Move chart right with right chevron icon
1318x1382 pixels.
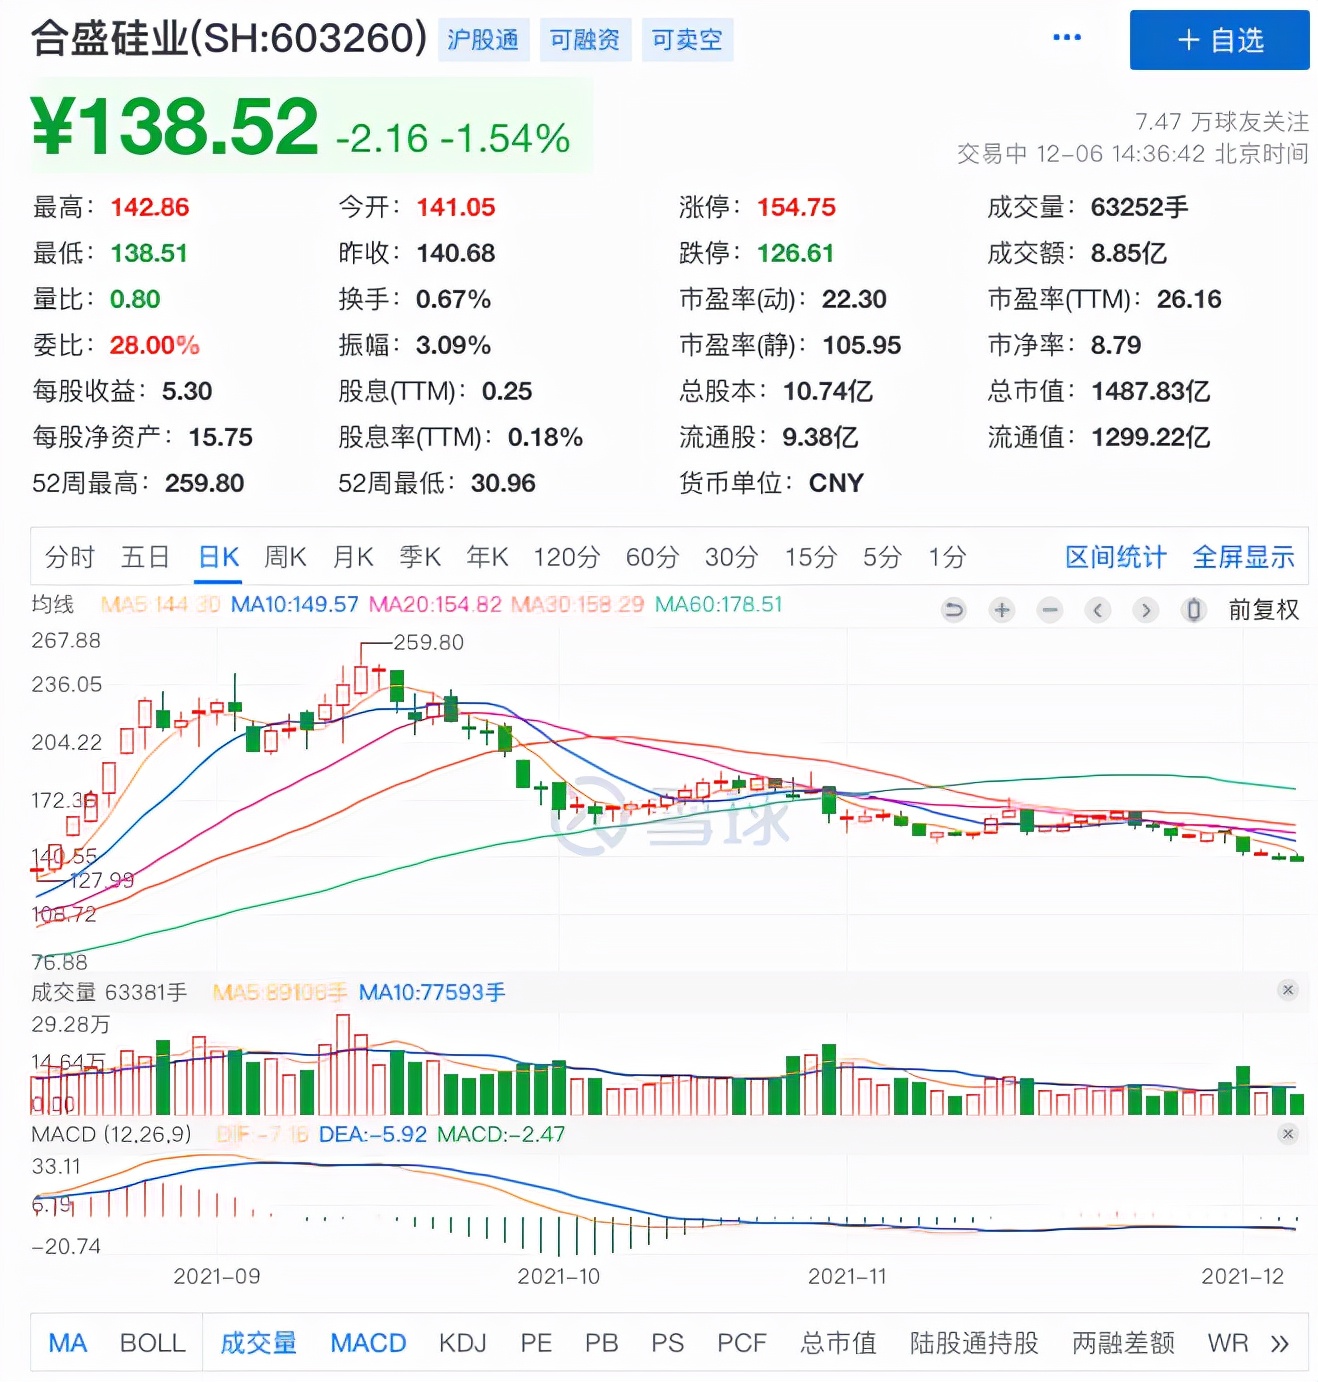point(1146,609)
